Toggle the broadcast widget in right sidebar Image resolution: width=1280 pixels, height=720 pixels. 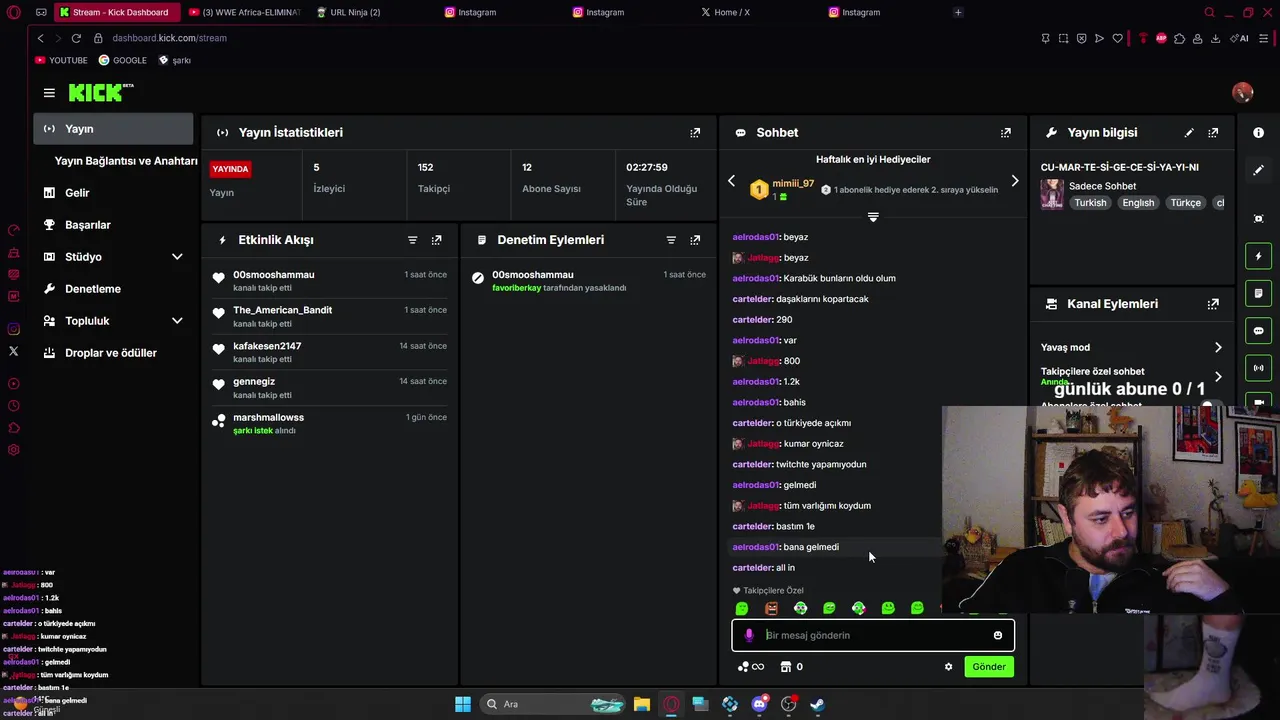point(1258,368)
